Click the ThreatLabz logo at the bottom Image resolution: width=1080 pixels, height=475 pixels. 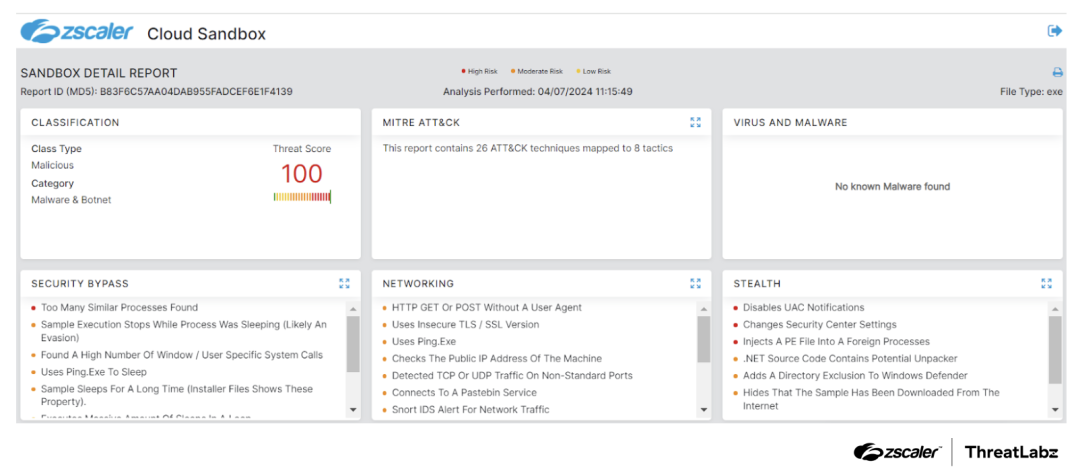click(1011, 452)
